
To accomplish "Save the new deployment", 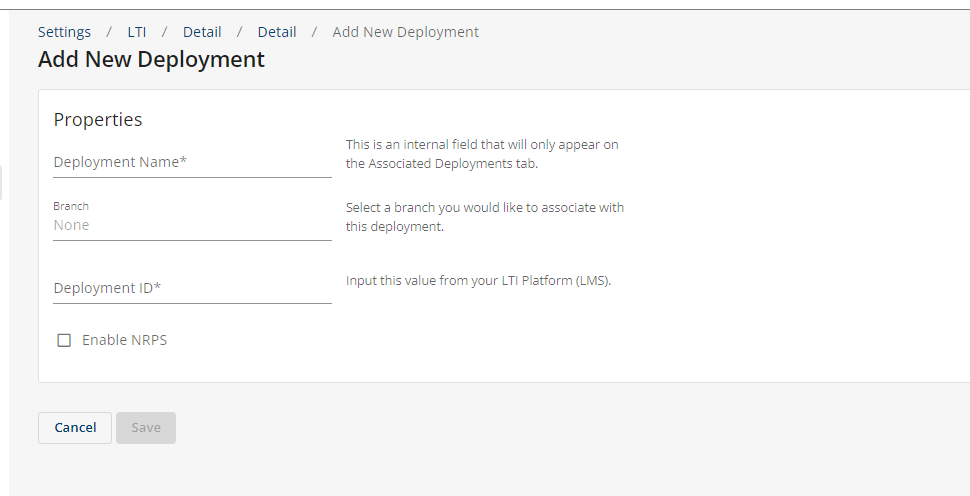I will 146,428.
